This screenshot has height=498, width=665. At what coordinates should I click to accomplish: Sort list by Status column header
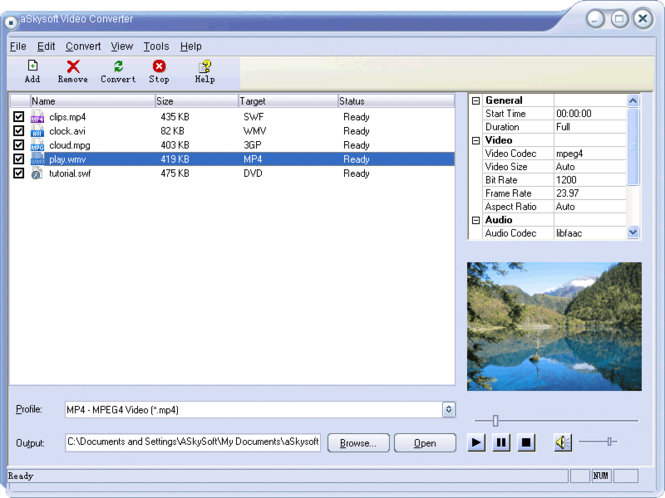(x=396, y=101)
